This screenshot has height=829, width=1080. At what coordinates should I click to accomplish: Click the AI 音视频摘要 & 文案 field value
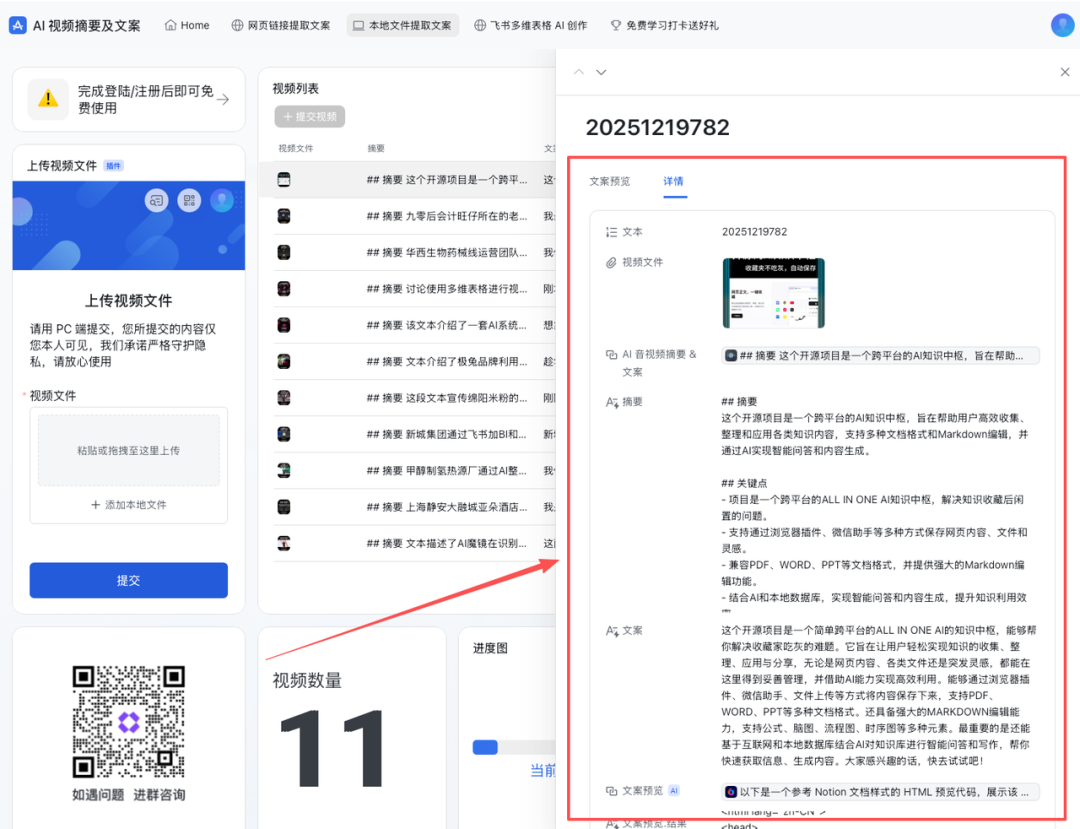coord(880,356)
